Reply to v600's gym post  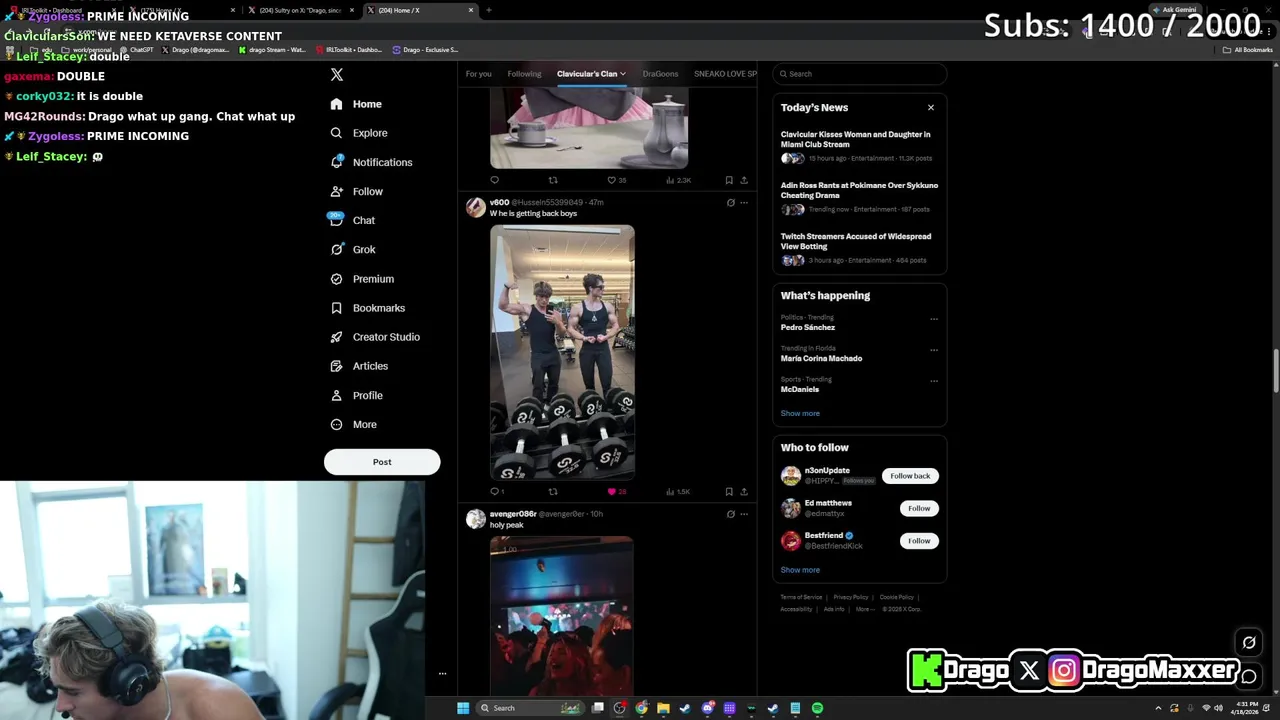497,491
